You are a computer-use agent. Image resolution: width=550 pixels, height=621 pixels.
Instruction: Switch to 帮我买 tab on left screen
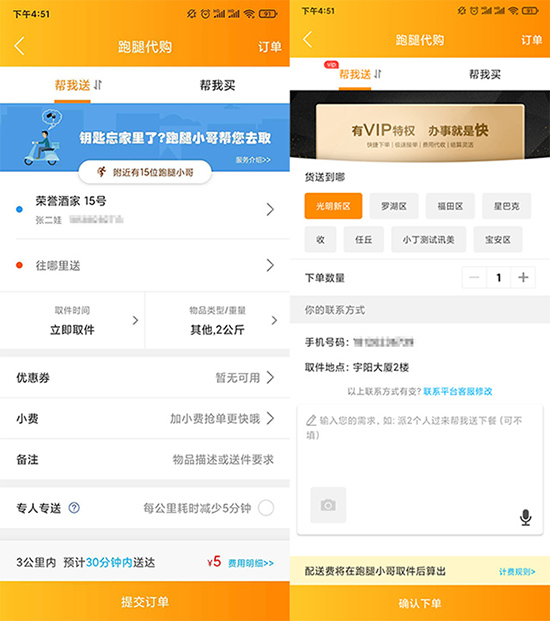[217, 85]
